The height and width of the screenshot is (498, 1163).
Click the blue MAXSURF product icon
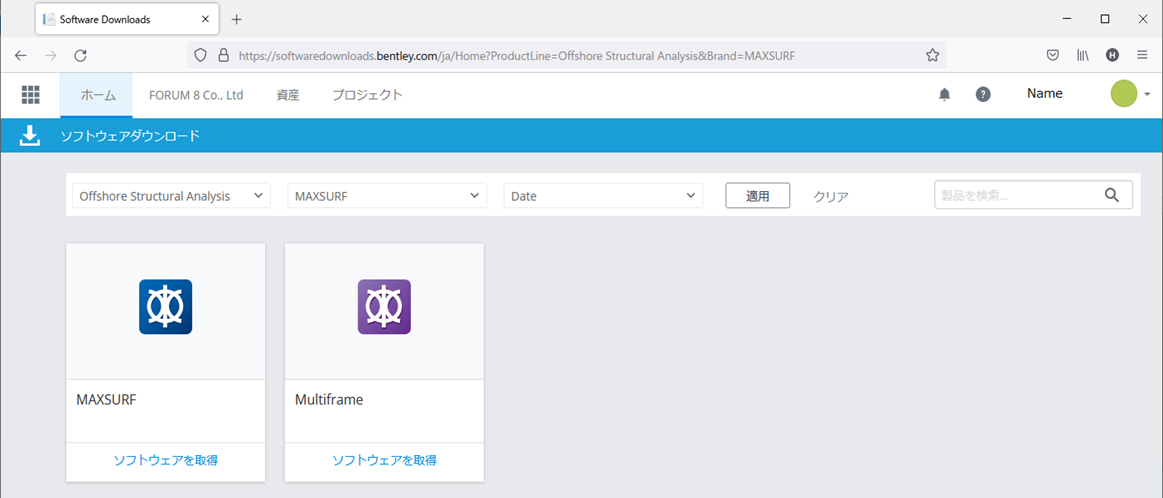coord(165,307)
